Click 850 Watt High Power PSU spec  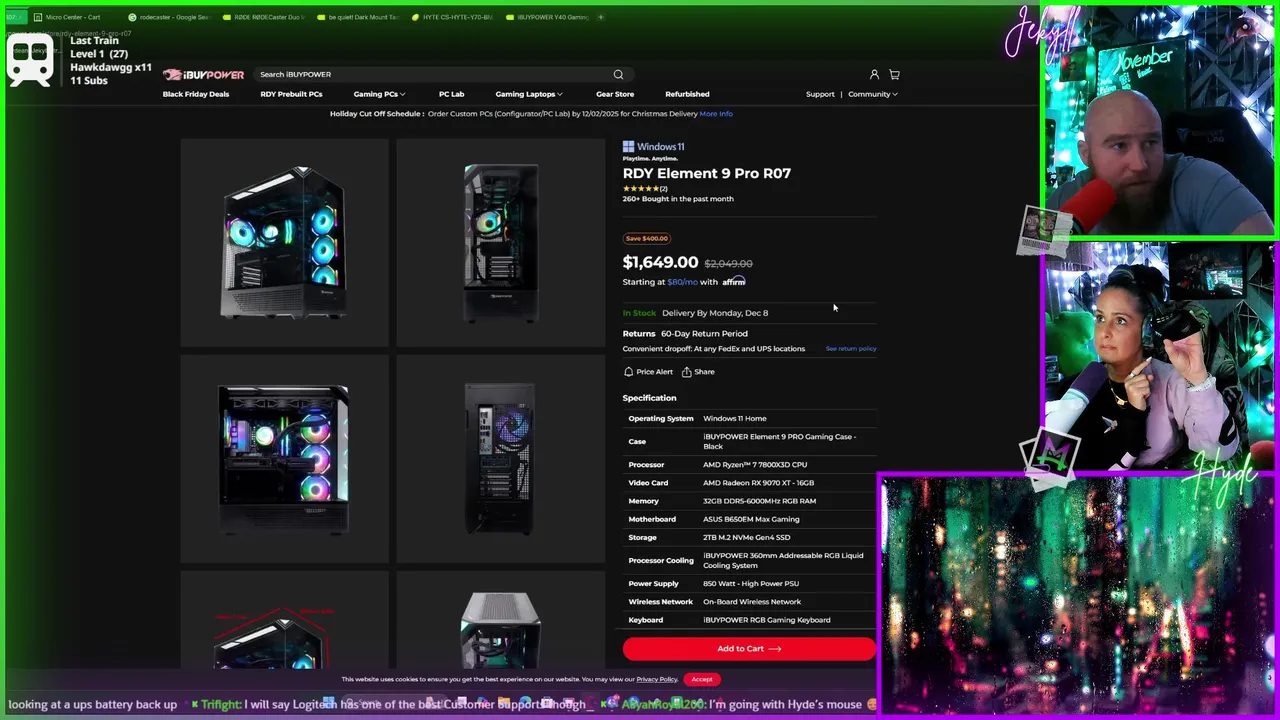click(751, 584)
